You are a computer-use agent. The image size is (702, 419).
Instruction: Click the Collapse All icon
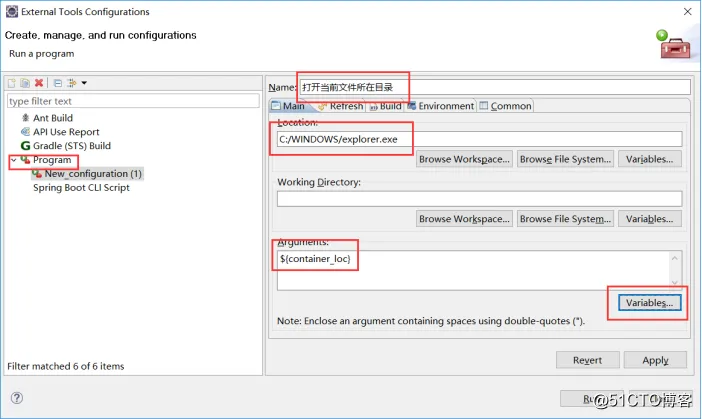[x=58, y=83]
